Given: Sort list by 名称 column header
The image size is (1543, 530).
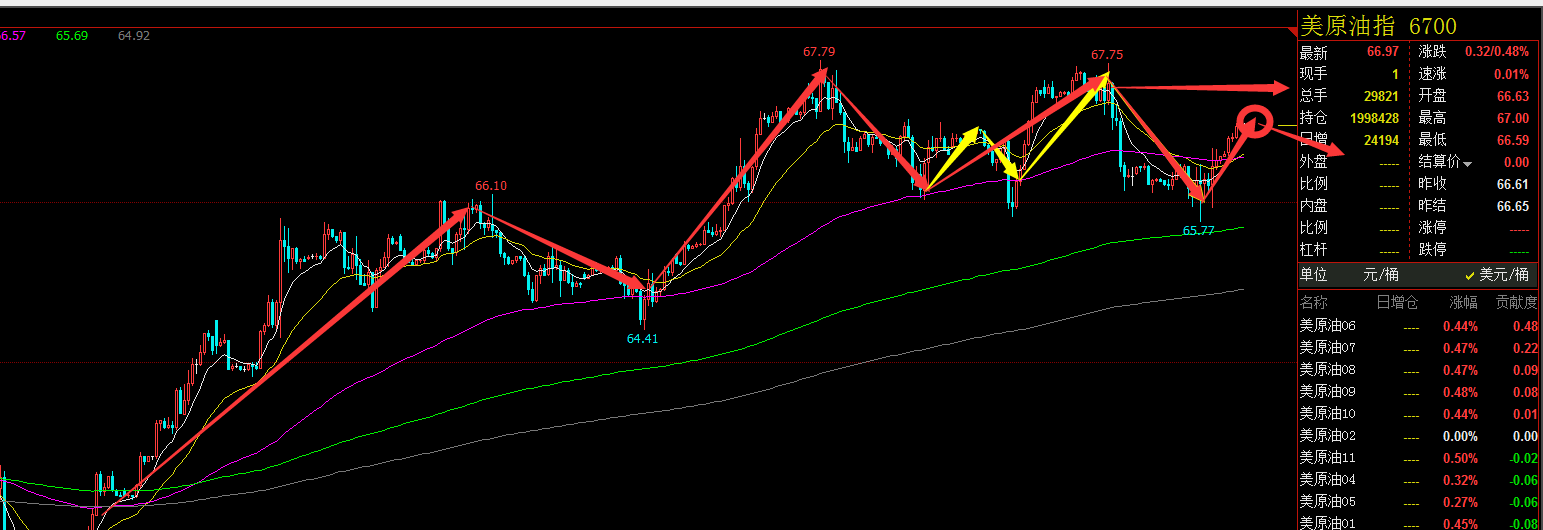Looking at the screenshot, I should (1314, 302).
